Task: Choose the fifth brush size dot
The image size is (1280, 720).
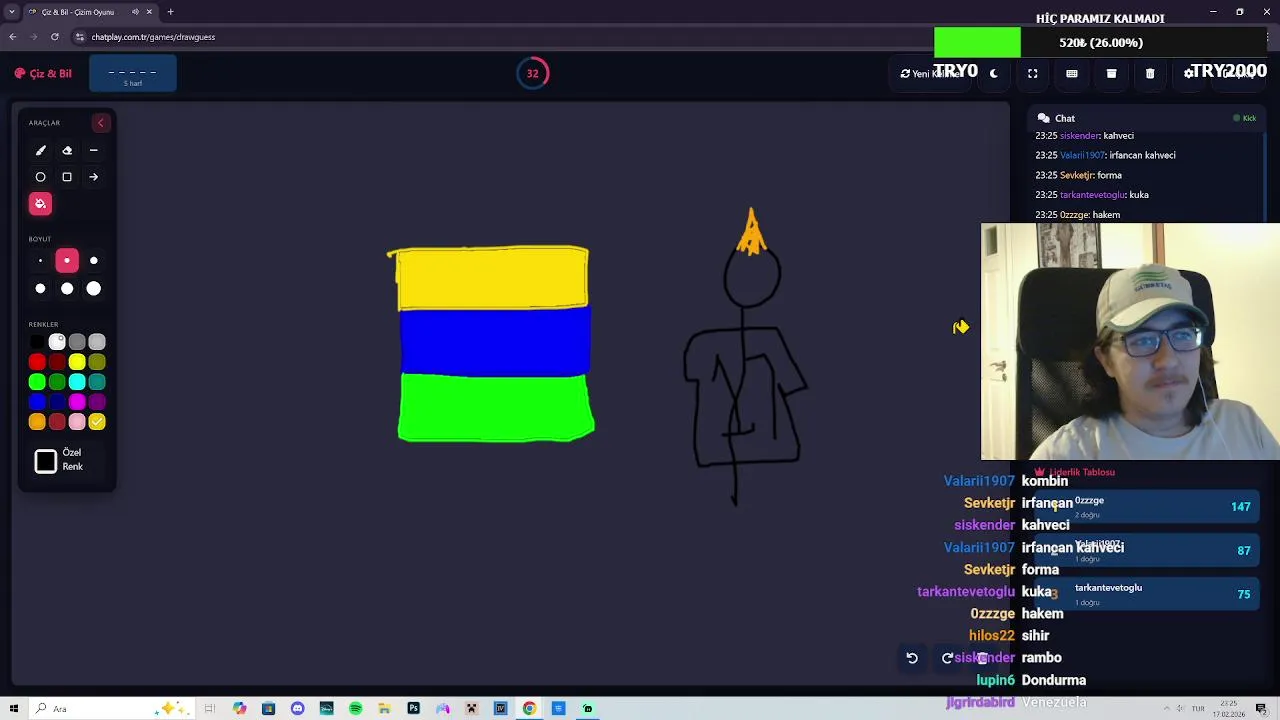Action: [x=67, y=289]
